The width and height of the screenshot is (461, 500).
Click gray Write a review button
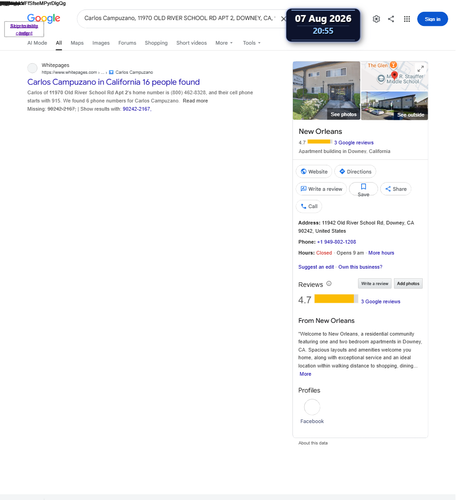point(375,284)
